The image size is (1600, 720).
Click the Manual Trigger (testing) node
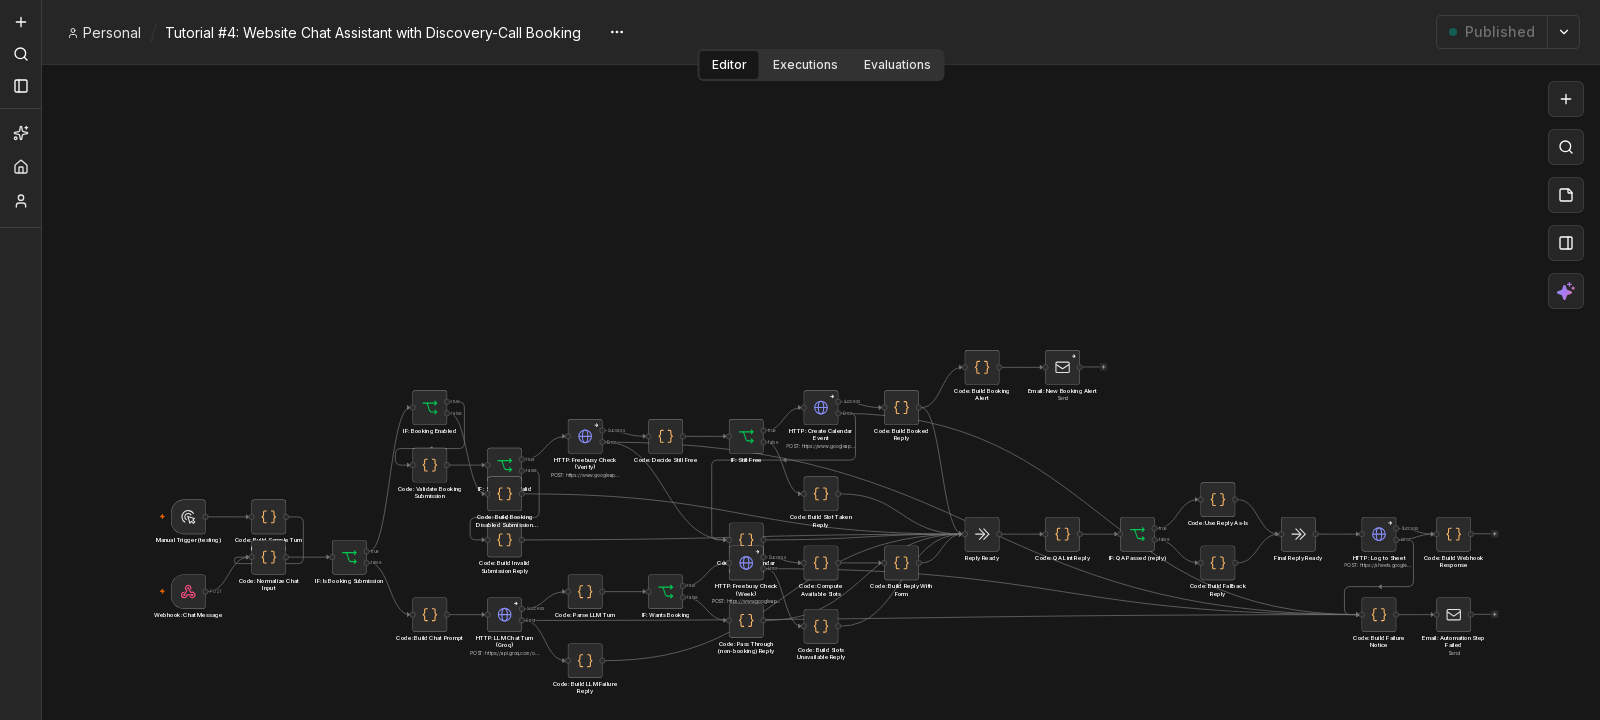coord(188,517)
